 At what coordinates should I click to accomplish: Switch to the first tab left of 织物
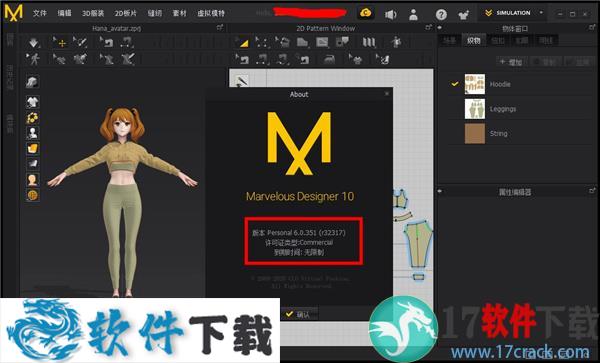(450, 41)
